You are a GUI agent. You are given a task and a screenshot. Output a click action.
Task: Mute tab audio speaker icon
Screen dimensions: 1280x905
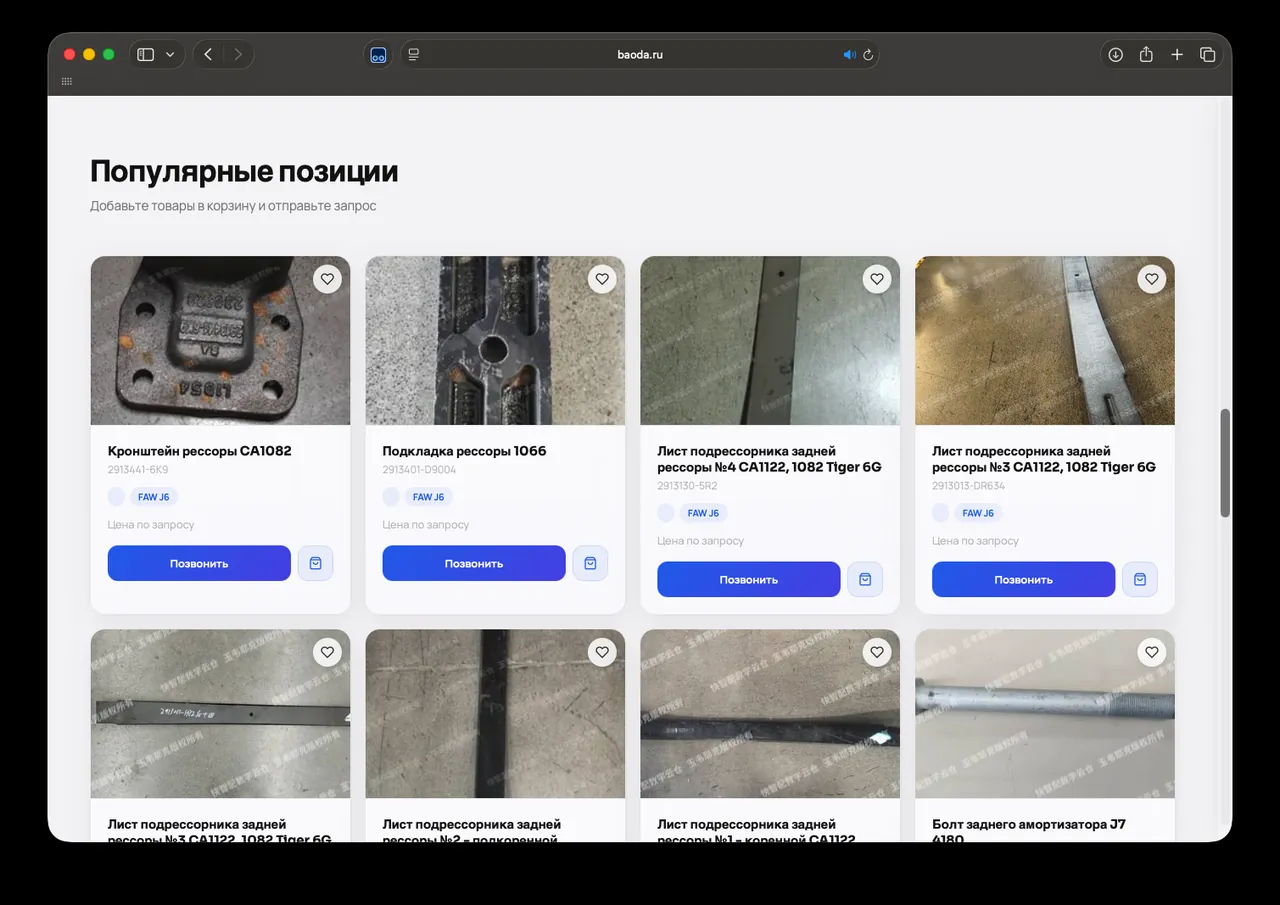[849, 55]
